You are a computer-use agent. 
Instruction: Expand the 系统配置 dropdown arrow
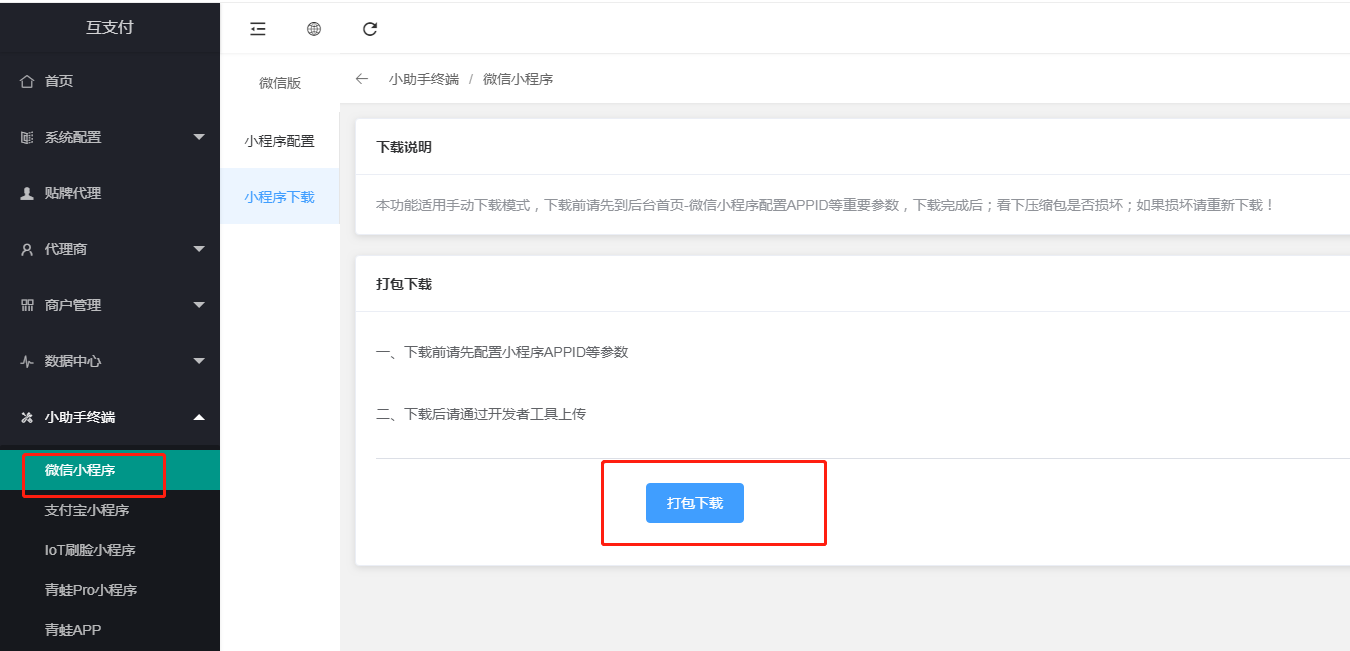pos(199,137)
